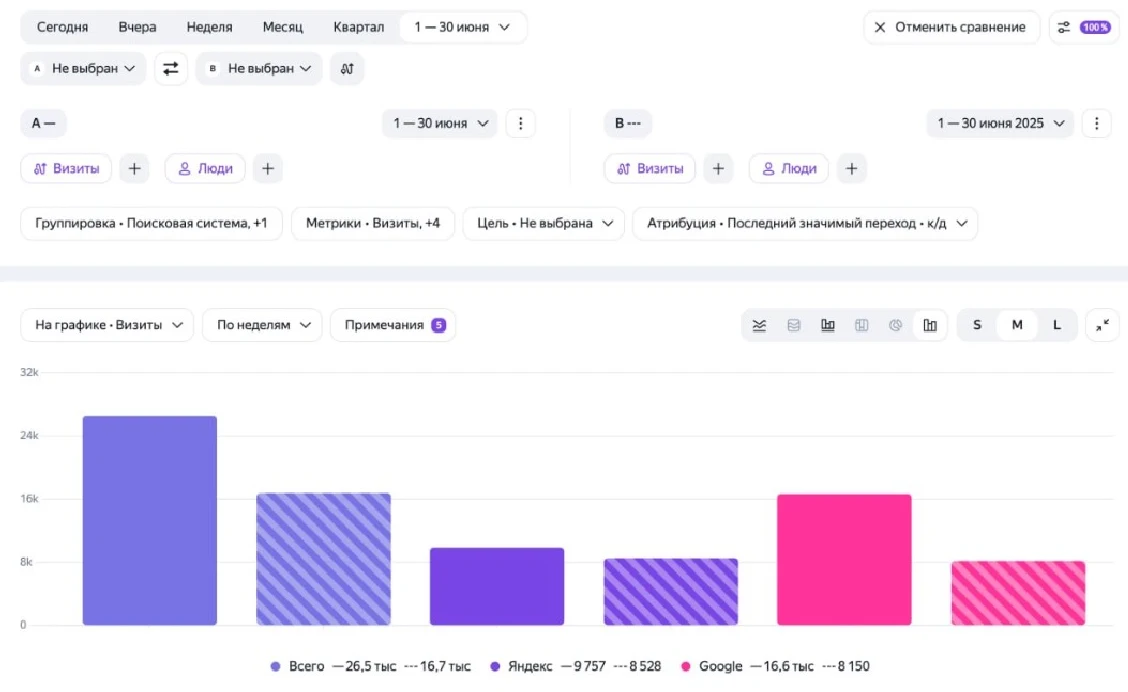Click the Отменить сравнение button
Screen dimensions: 1128x692
tap(951, 27)
